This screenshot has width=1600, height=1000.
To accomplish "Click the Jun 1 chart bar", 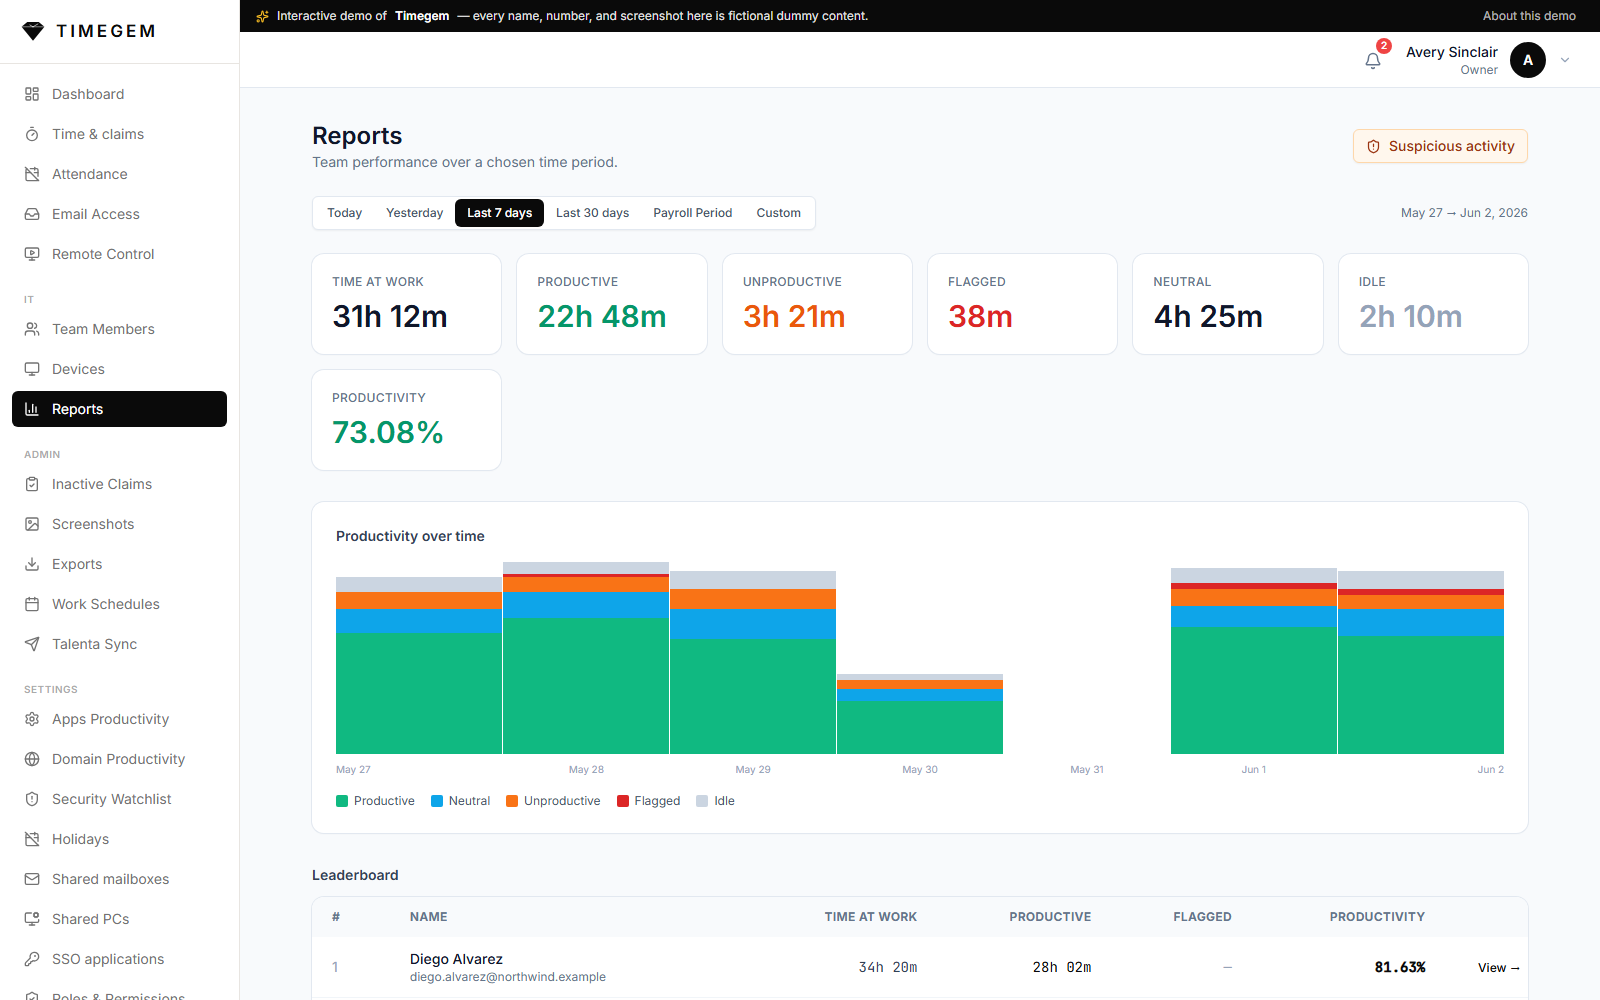I will click(1254, 661).
